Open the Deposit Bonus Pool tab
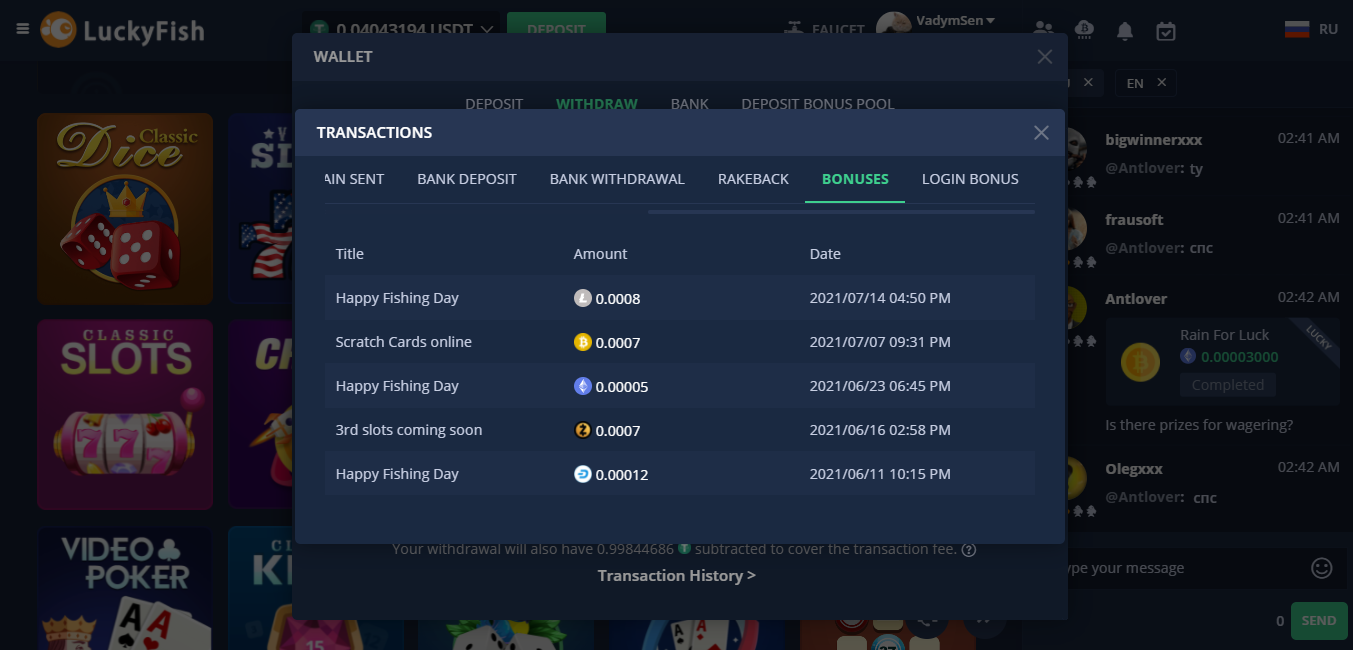Image resolution: width=1353 pixels, height=650 pixels. (818, 104)
